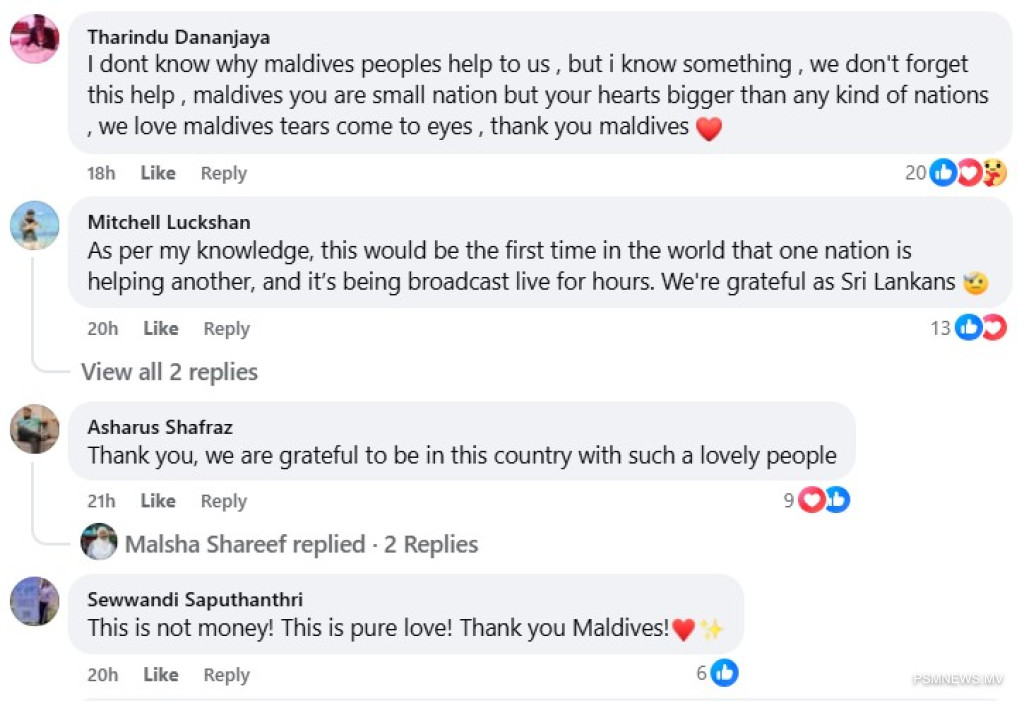Click the 21h timestamp on Asharus's comment
This screenshot has width=1024, height=701.
tap(101, 501)
